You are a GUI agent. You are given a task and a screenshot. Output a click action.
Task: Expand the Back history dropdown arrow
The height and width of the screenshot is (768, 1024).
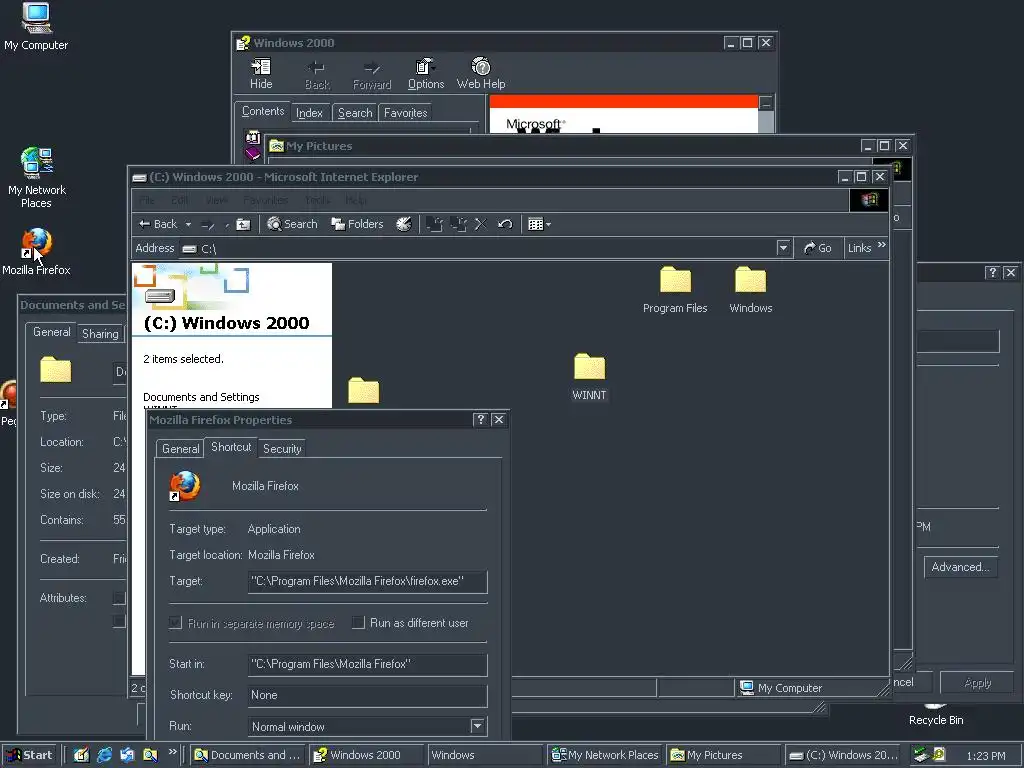point(188,224)
